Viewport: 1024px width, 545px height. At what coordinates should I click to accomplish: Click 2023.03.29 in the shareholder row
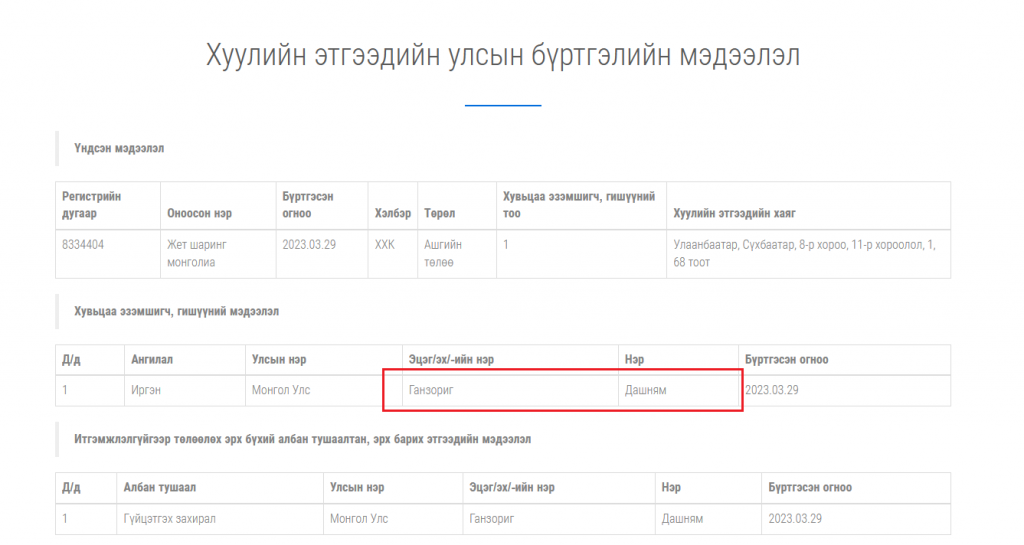pyautogui.click(x=772, y=390)
